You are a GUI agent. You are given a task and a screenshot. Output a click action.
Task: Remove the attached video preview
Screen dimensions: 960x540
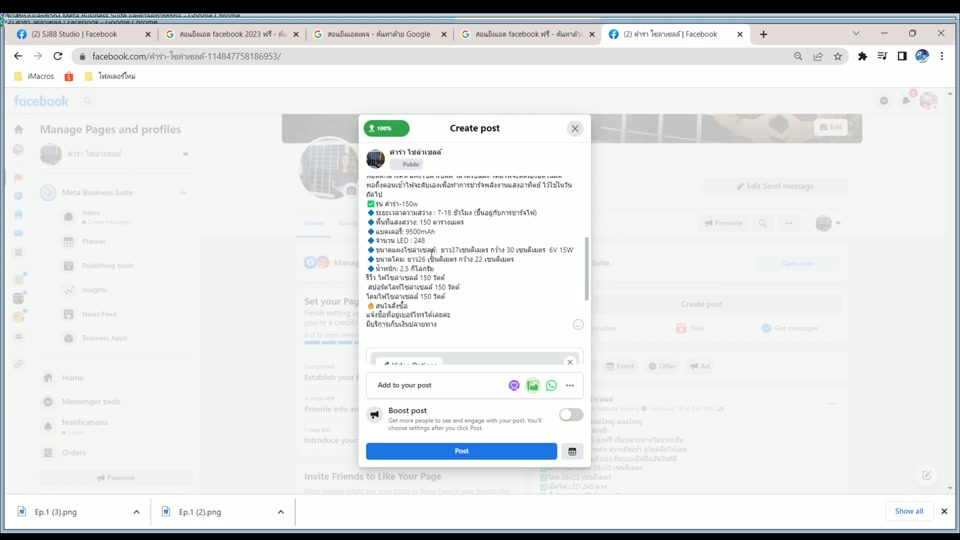coord(570,362)
